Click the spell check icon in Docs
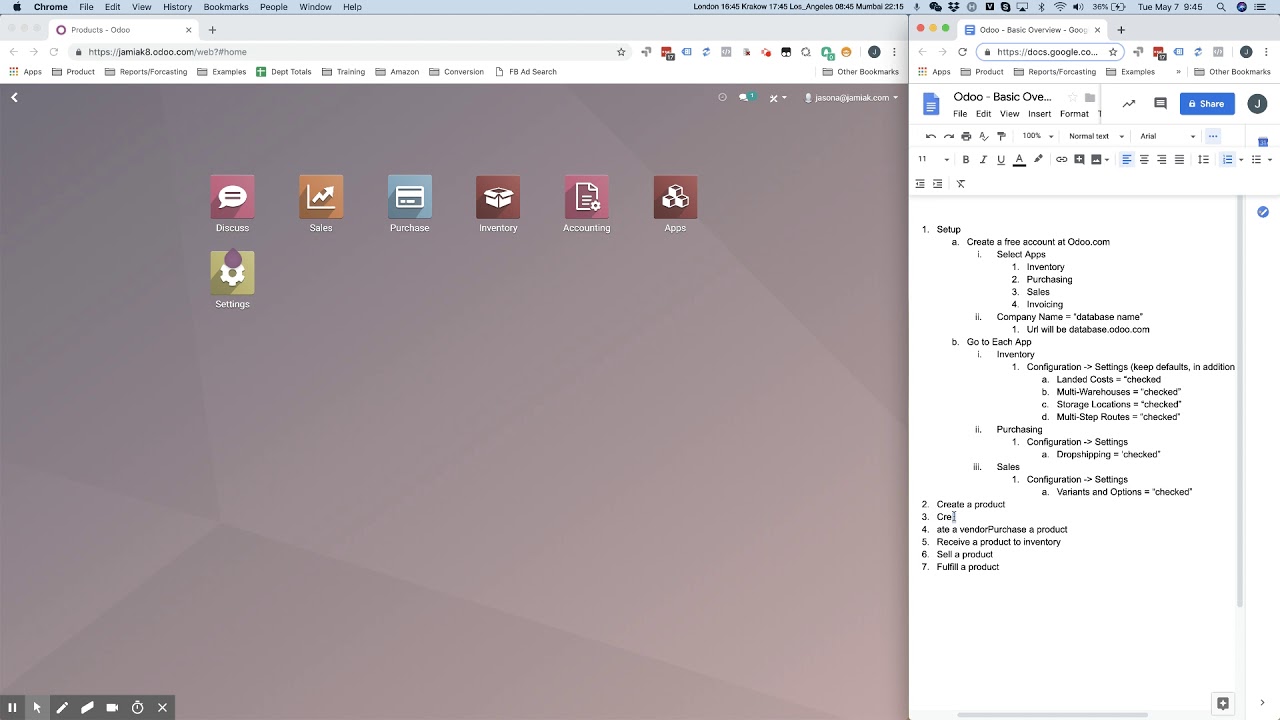The width and height of the screenshot is (1280, 720). (984, 136)
